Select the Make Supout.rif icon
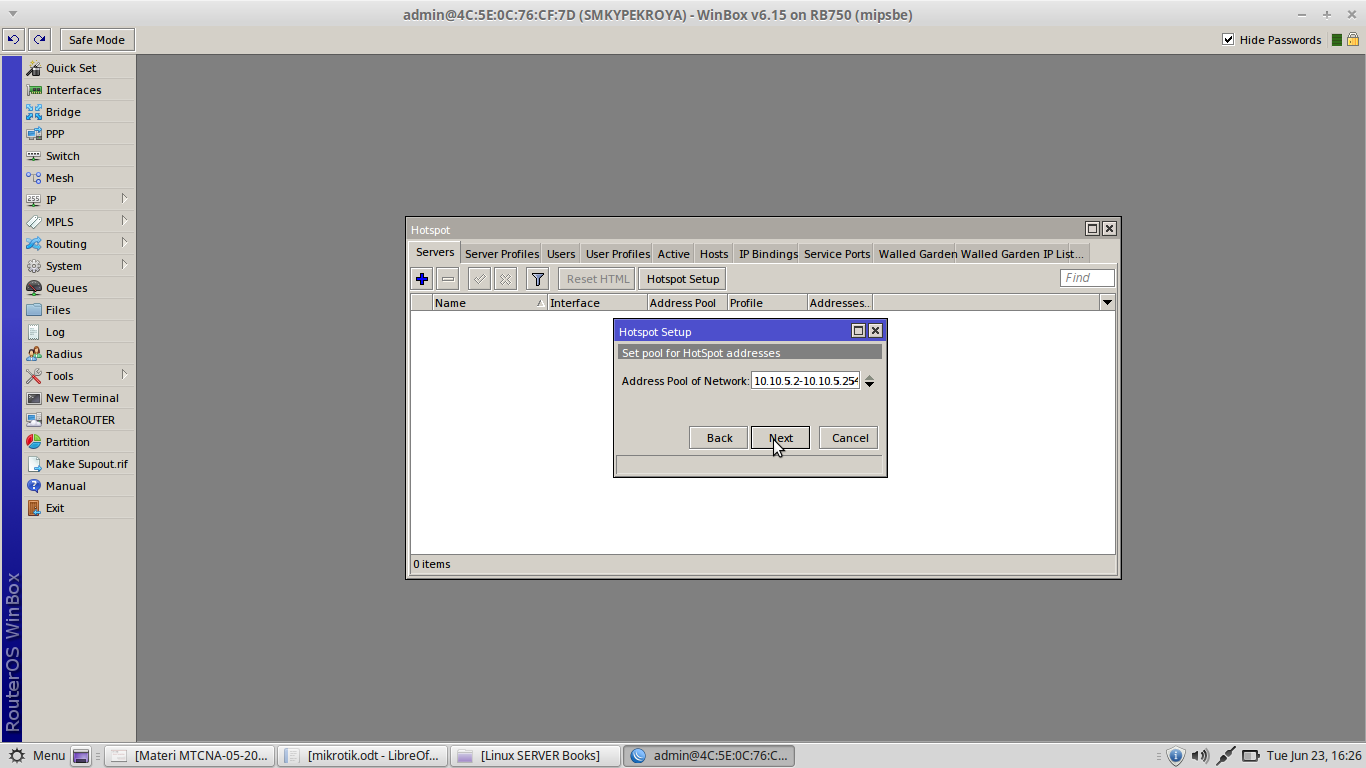This screenshot has width=1366, height=768. (x=34, y=464)
